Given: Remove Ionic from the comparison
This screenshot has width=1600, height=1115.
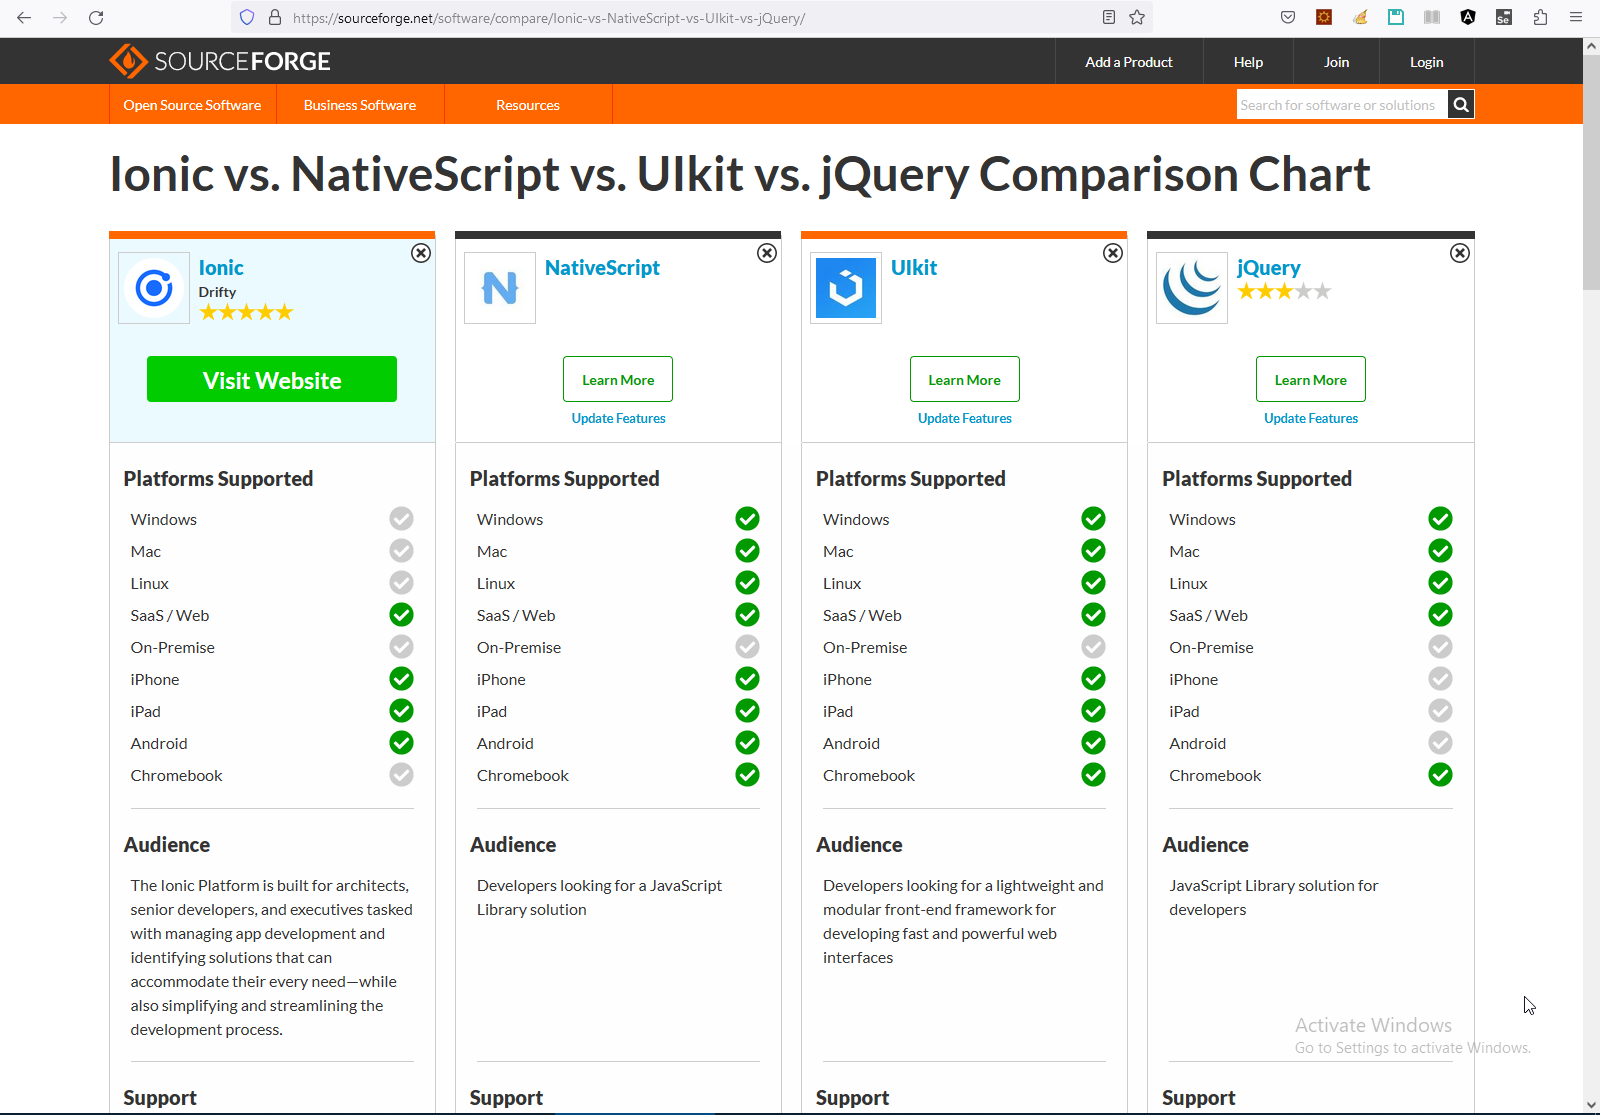Looking at the screenshot, I should point(421,253).
